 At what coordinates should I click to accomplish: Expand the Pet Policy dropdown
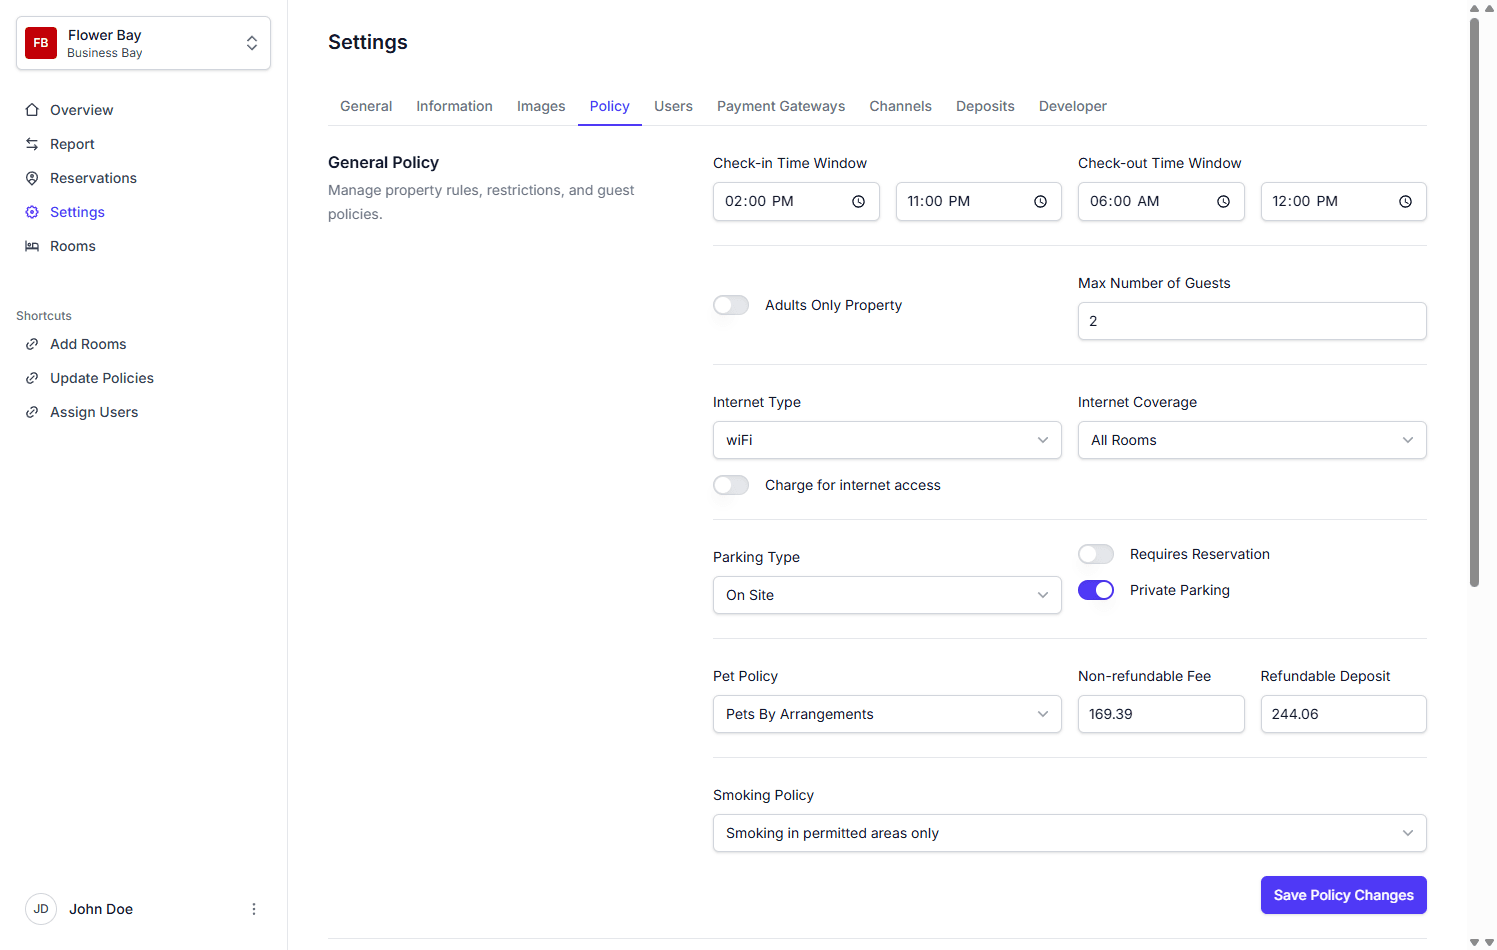click(x=886, y=714)
